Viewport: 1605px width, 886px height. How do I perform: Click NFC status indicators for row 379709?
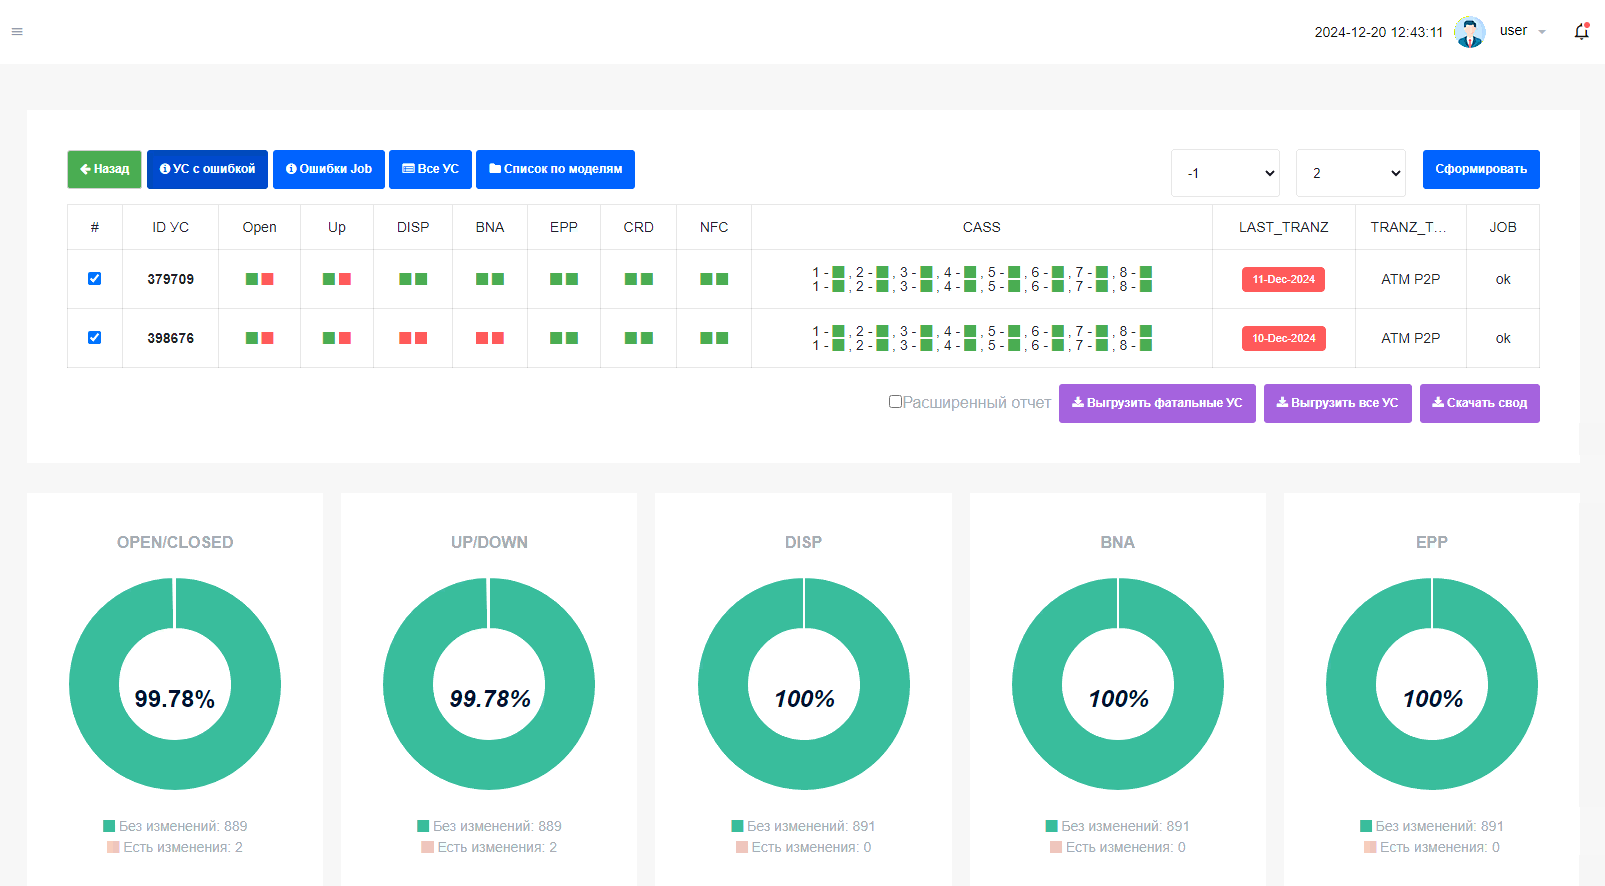[x=714, y=279]
